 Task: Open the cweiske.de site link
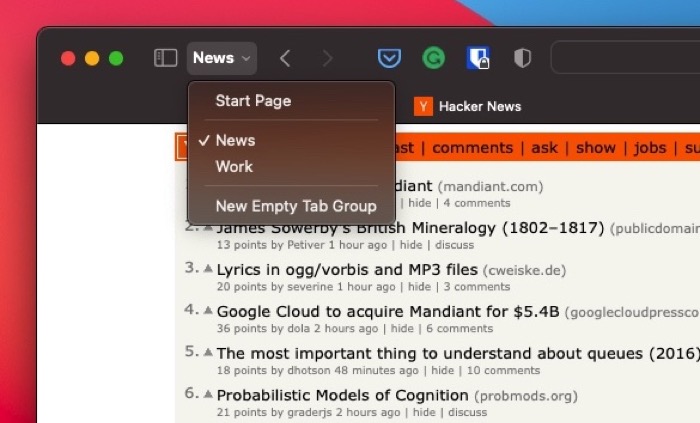pyautogui.click(x=525, y=270)
